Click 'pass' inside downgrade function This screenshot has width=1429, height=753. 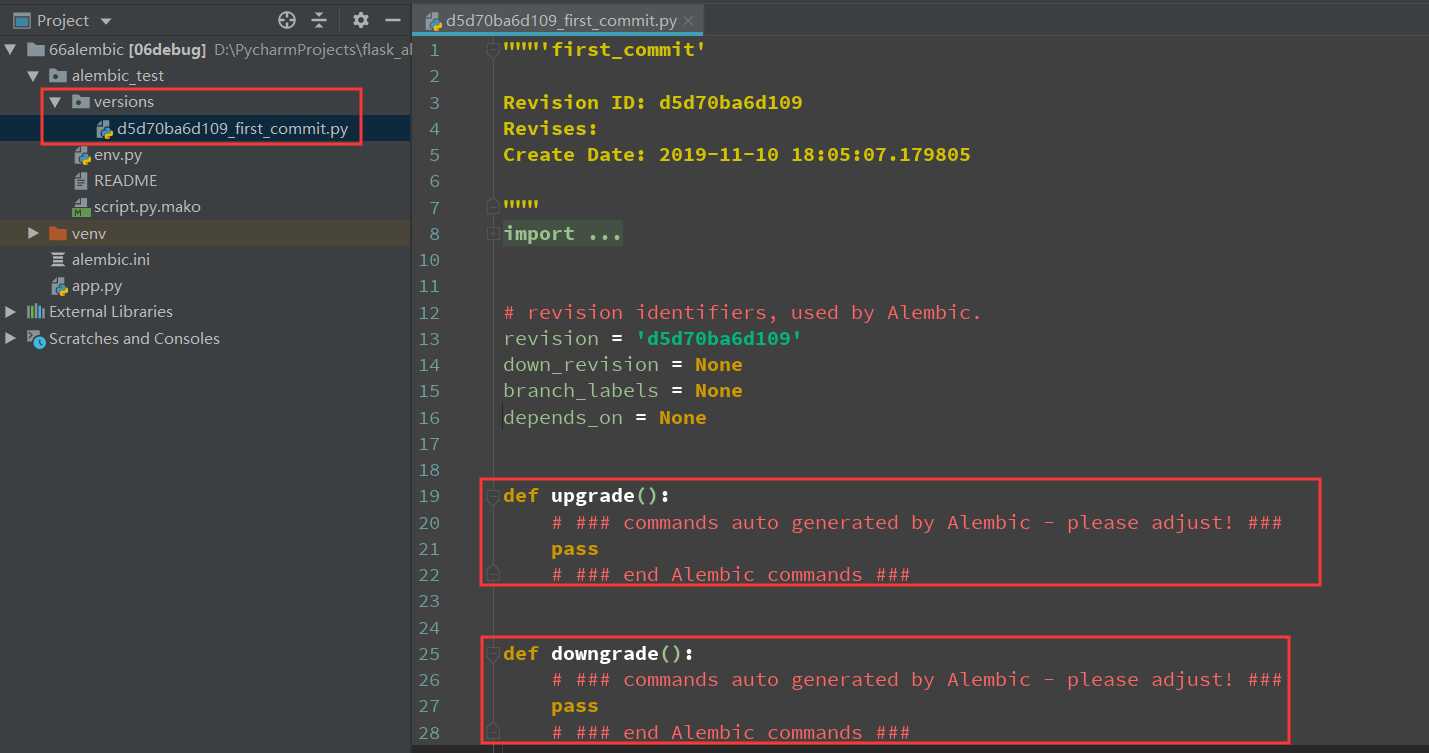tap(575, 705)
